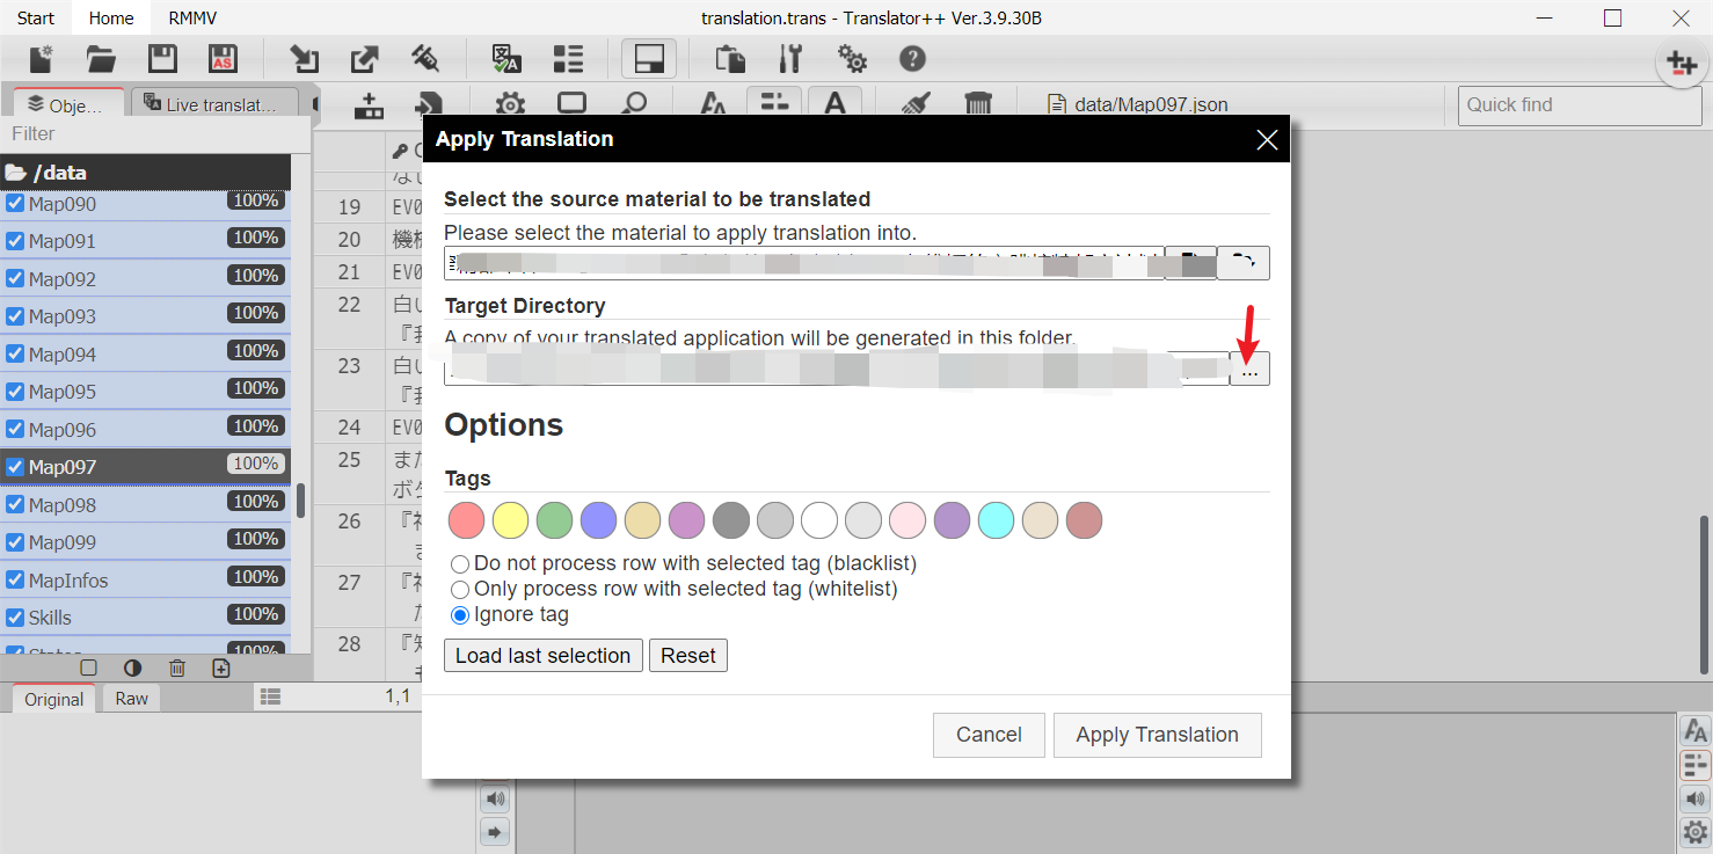Collapse the /data folder header
This screenshot has height=854, width=1713.
146,172
